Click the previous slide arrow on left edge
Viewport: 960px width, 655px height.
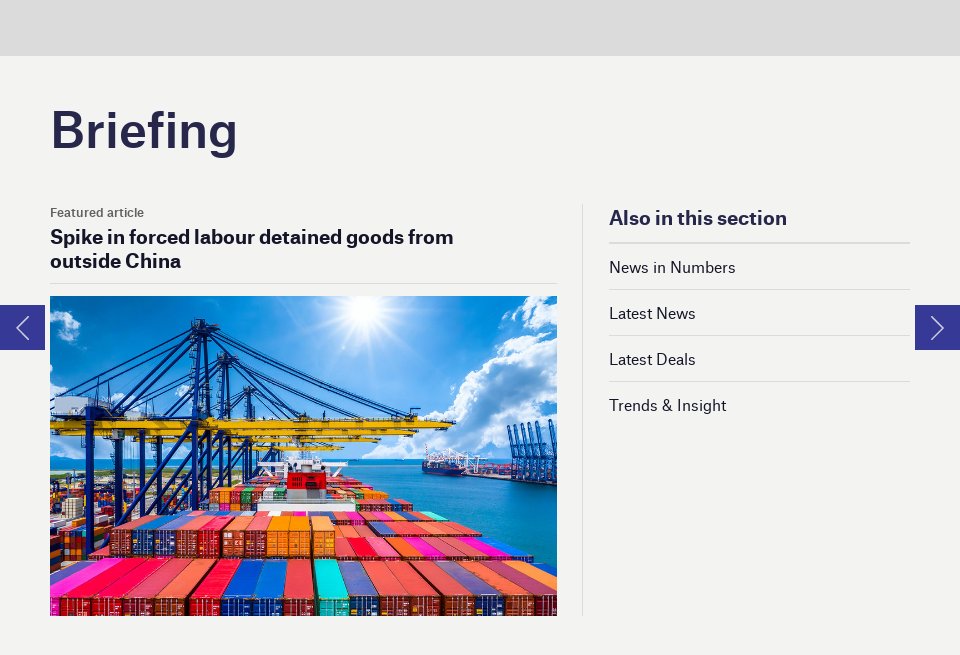click(x=22, y=328)
